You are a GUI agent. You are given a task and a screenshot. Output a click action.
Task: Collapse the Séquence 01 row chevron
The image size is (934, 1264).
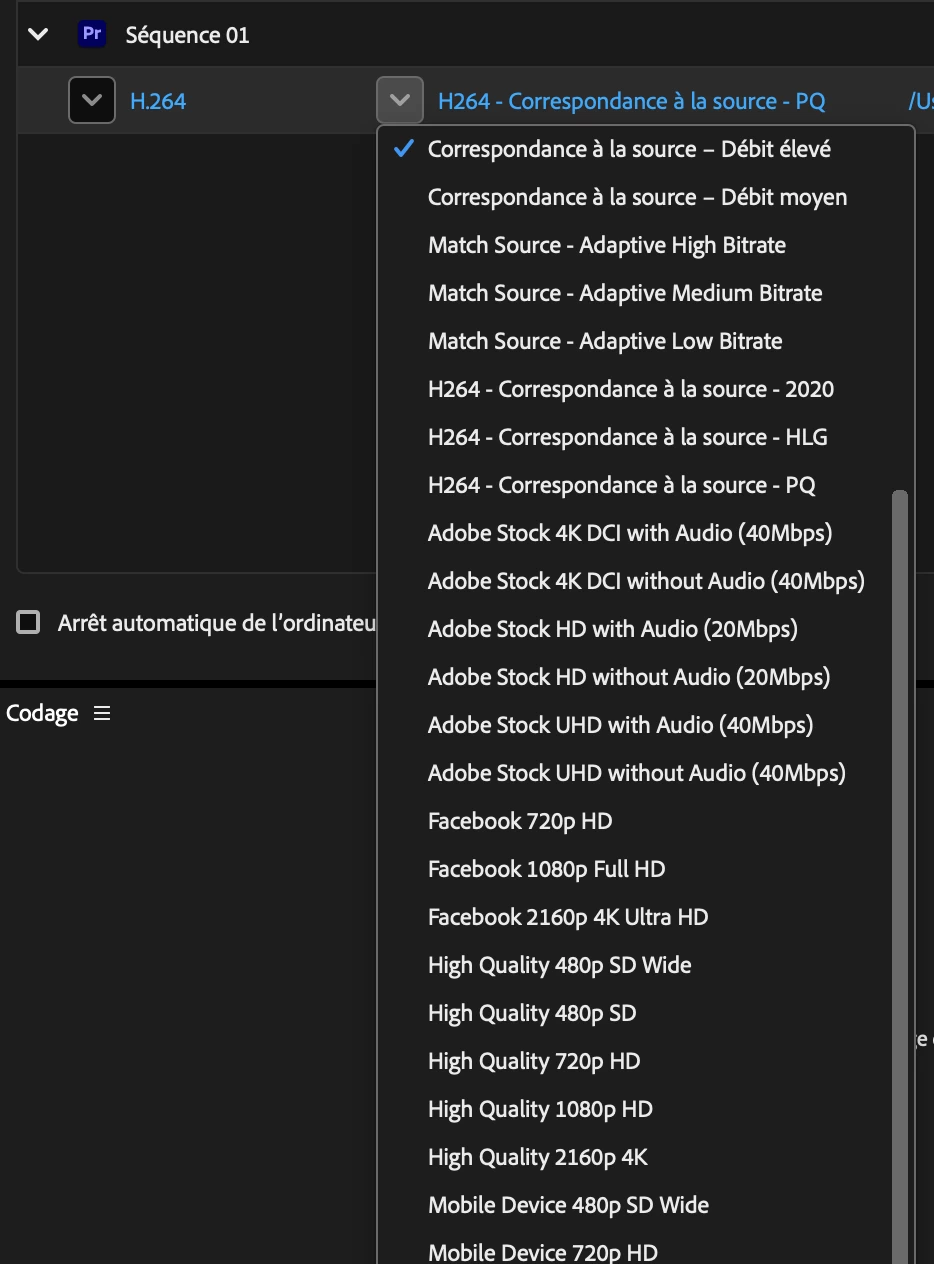pyautogui.click(x=38, y=34)
